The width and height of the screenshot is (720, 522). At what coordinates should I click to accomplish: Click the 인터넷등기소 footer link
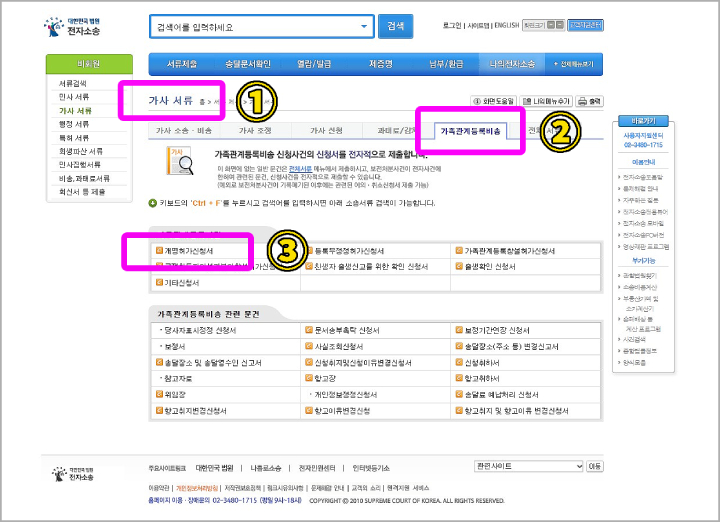(x=371, y=468)
